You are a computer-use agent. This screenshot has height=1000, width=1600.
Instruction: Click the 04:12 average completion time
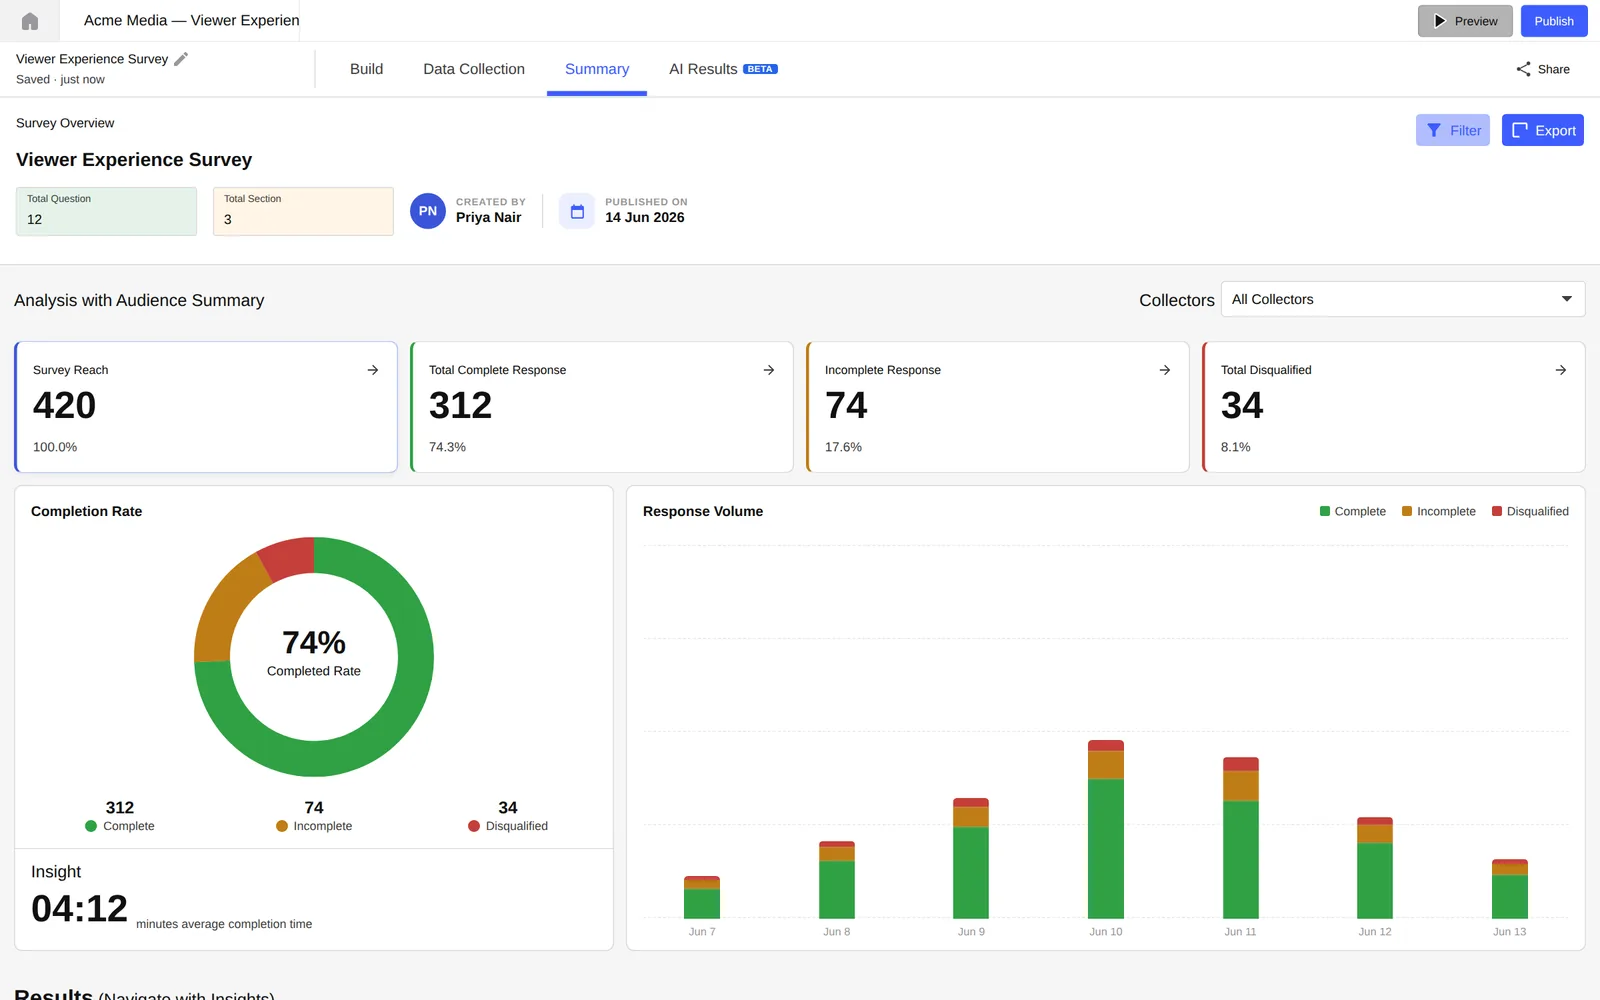[79, 909]
